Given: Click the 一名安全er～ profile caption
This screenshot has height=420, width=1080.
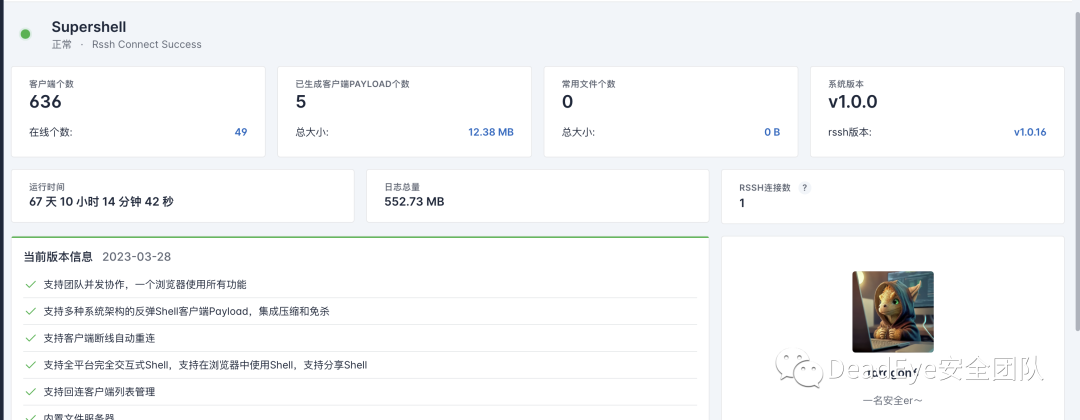Looking at the screenshot, I should [893, 400].
